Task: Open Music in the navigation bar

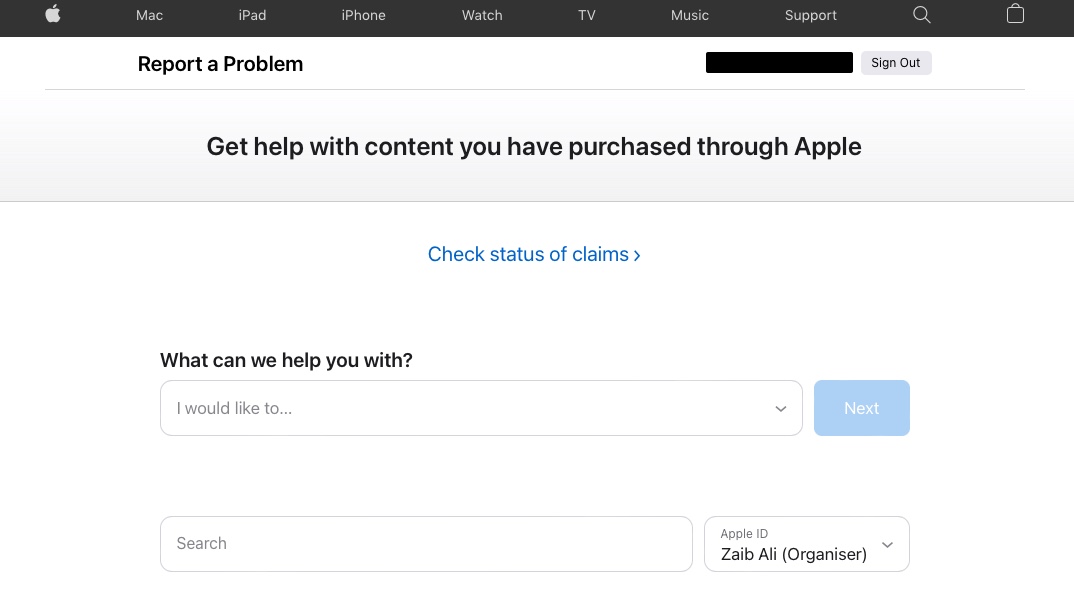Action: tap(690, 15)
